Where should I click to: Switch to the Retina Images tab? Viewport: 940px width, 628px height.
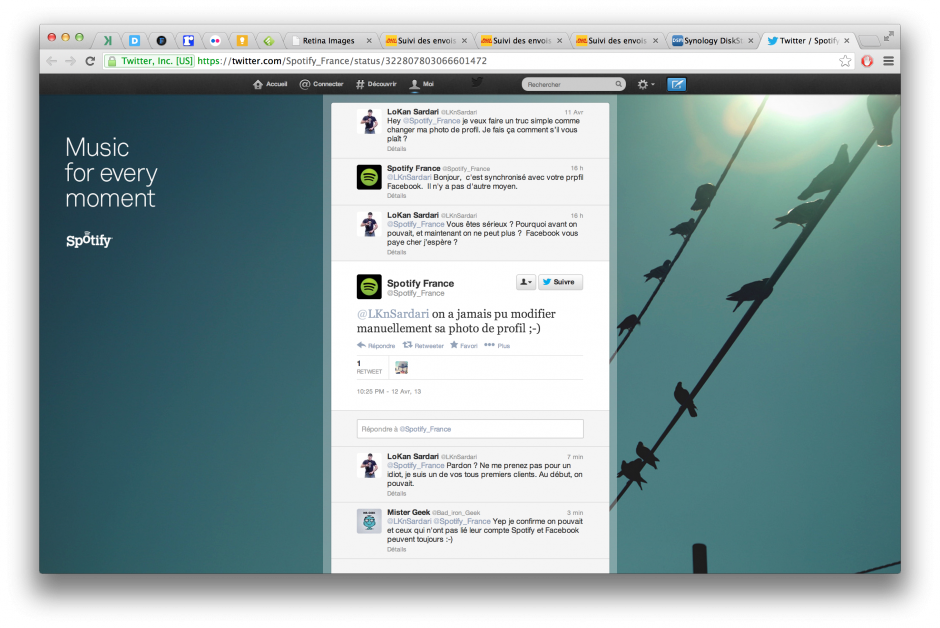pos(328,41)
